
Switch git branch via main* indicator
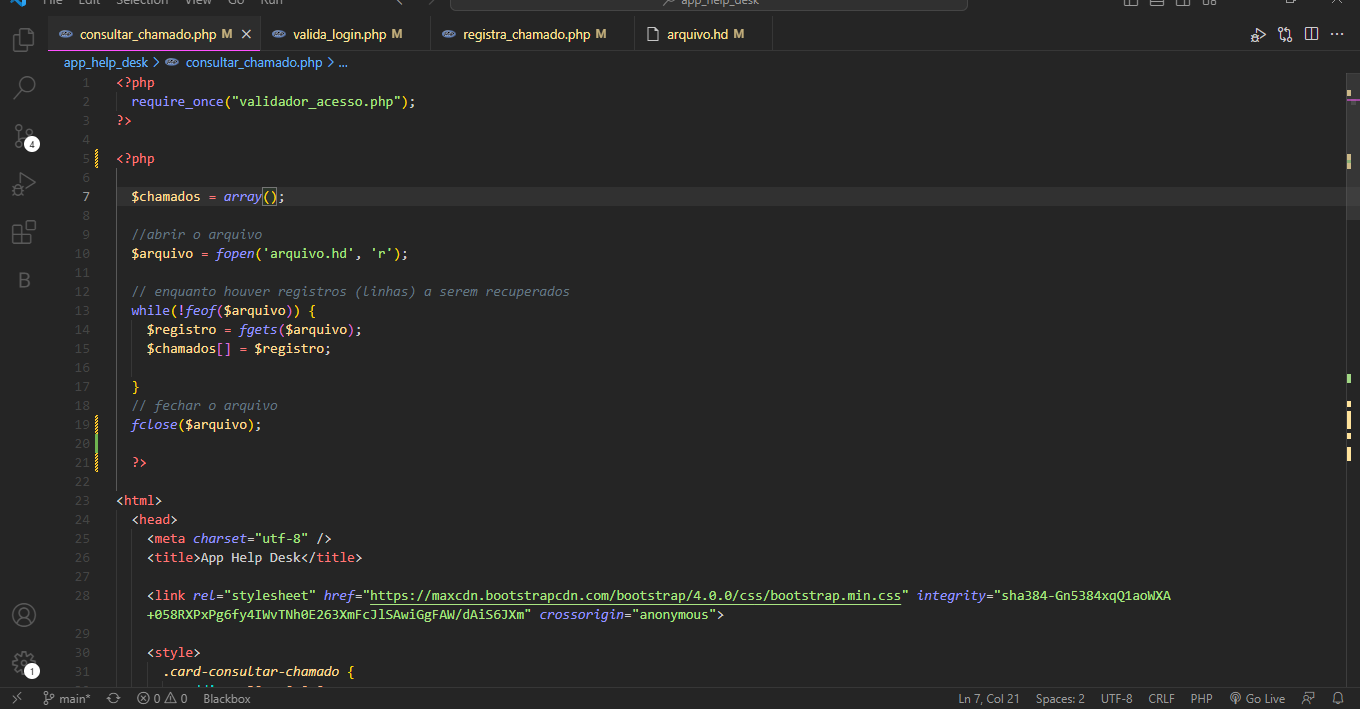coord(66,699)
